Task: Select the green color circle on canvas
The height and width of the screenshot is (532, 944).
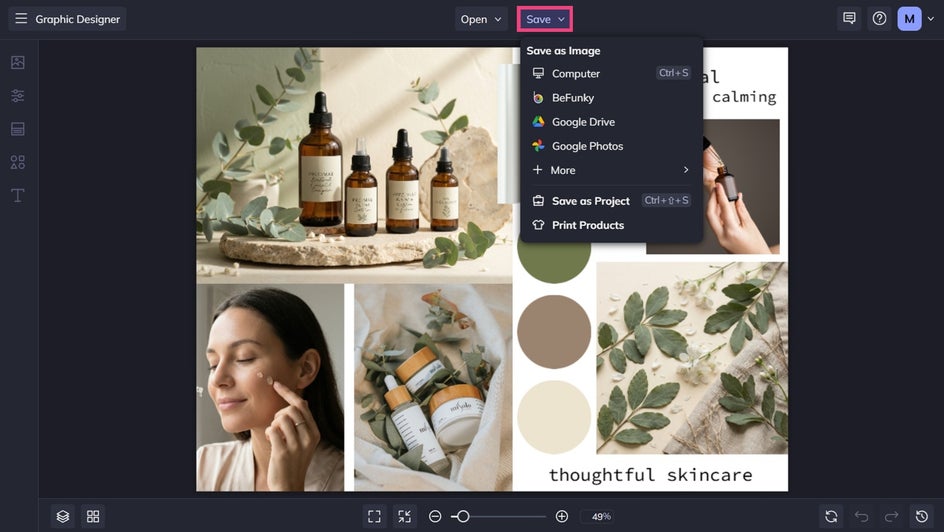Action: point(554,262)
